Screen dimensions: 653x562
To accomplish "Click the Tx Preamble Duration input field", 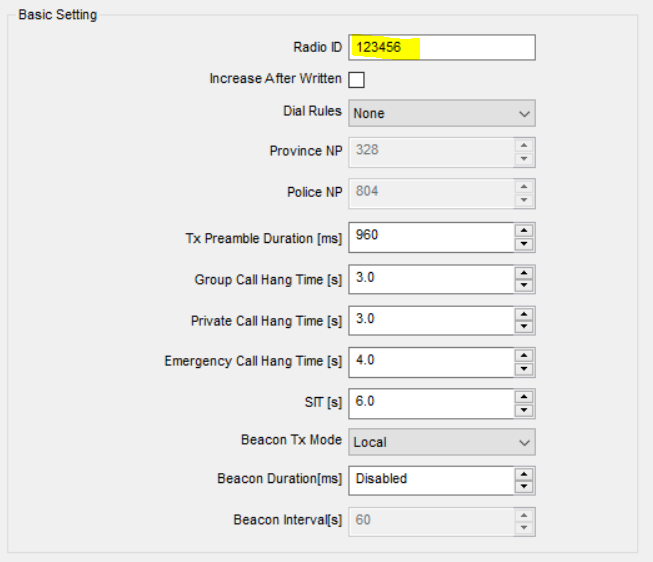I will click(x=431, y=237).
